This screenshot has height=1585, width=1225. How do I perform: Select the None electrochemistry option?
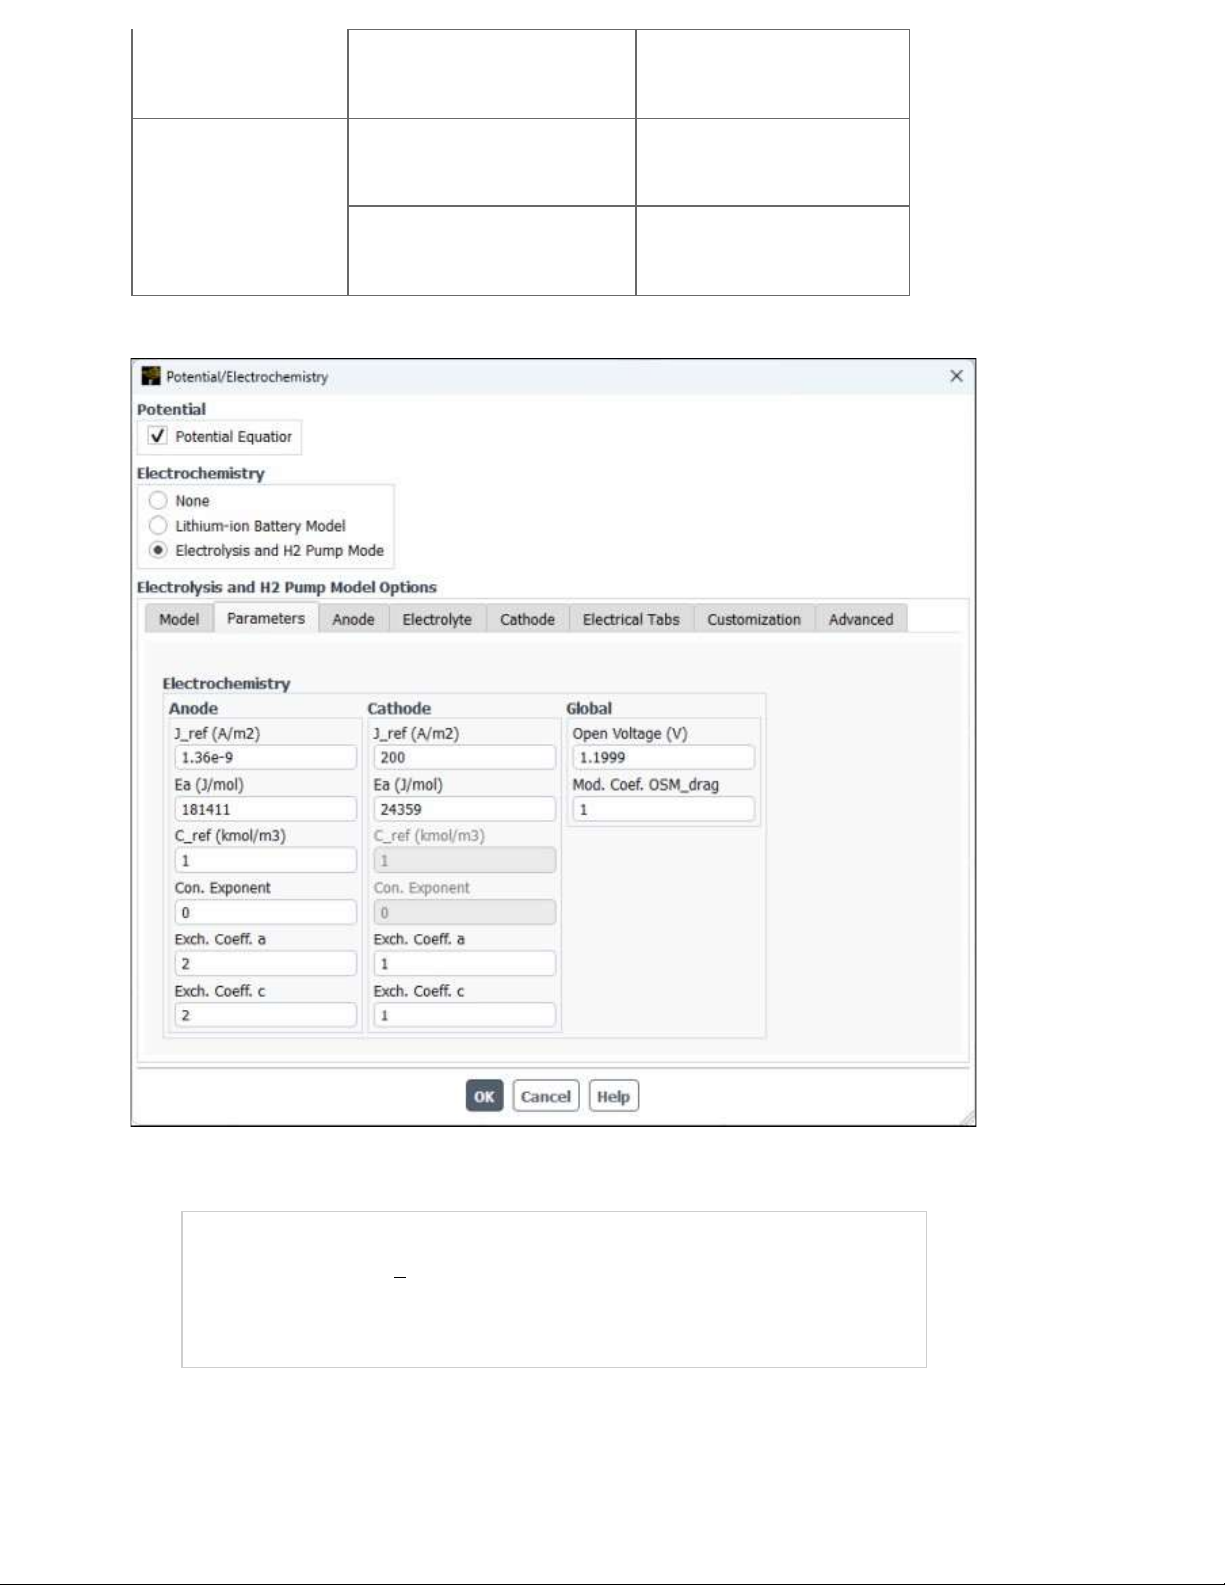coord(158,500)
